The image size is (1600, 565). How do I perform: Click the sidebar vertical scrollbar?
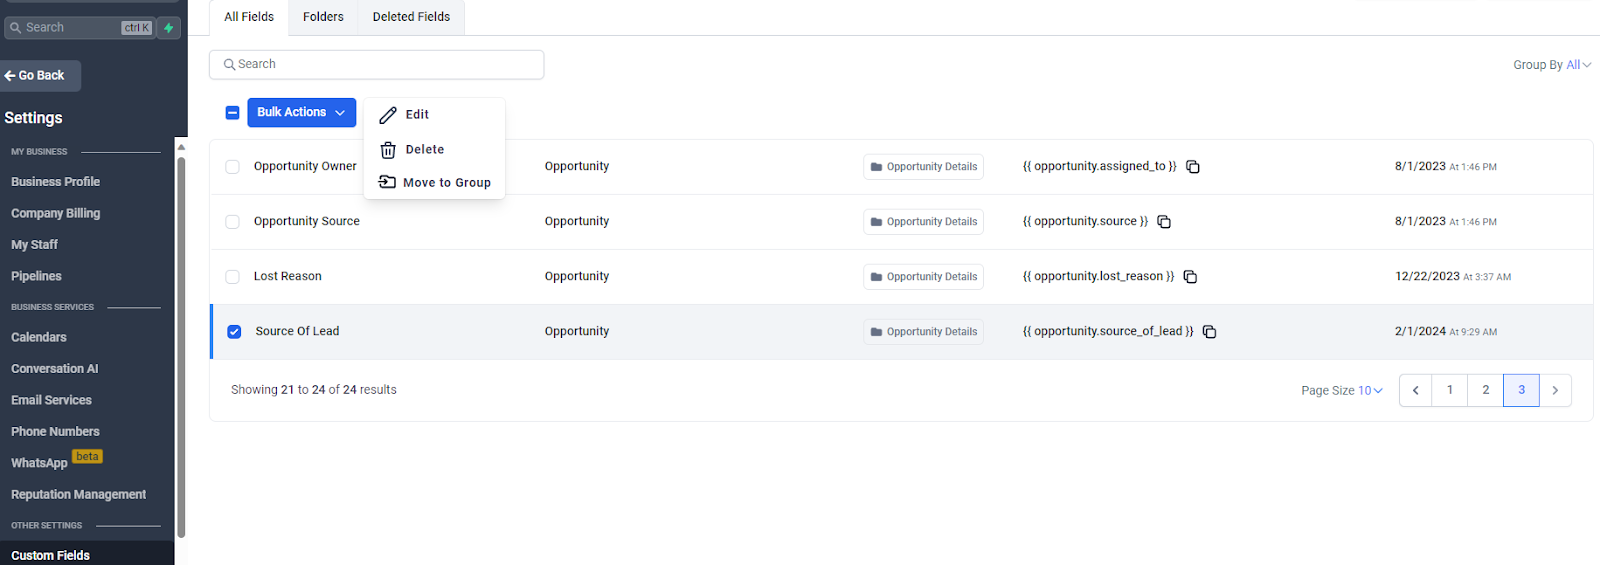181,346
